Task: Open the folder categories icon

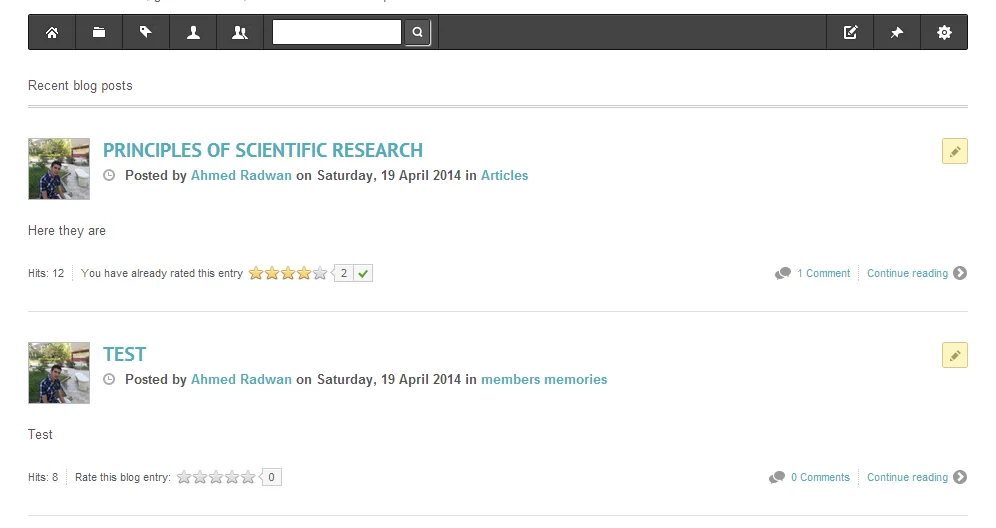Action: pos(99,33)
